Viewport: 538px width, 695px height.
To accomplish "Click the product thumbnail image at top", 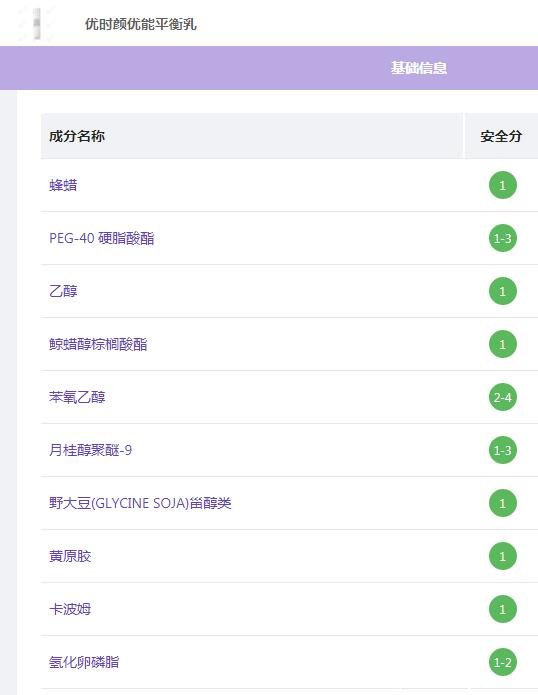I will click(x=37, y=23).
